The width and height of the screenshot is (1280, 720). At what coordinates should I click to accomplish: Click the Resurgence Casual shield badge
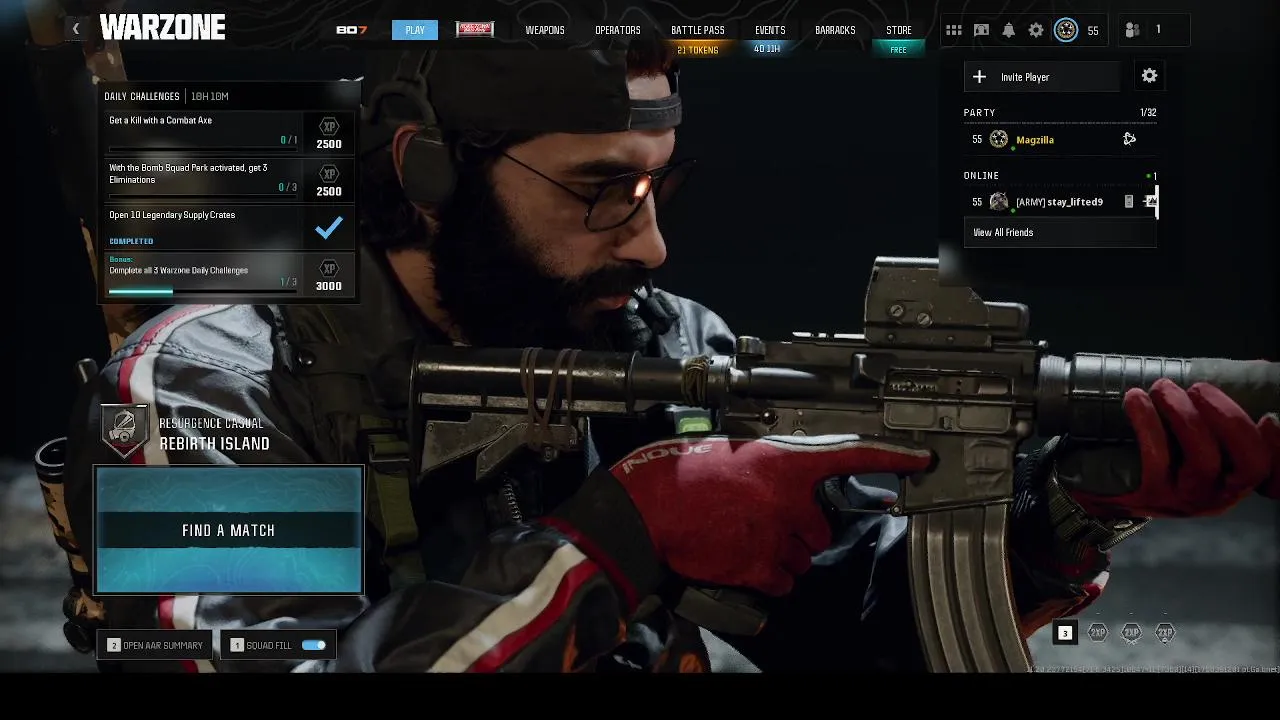[x=125, y=430]
